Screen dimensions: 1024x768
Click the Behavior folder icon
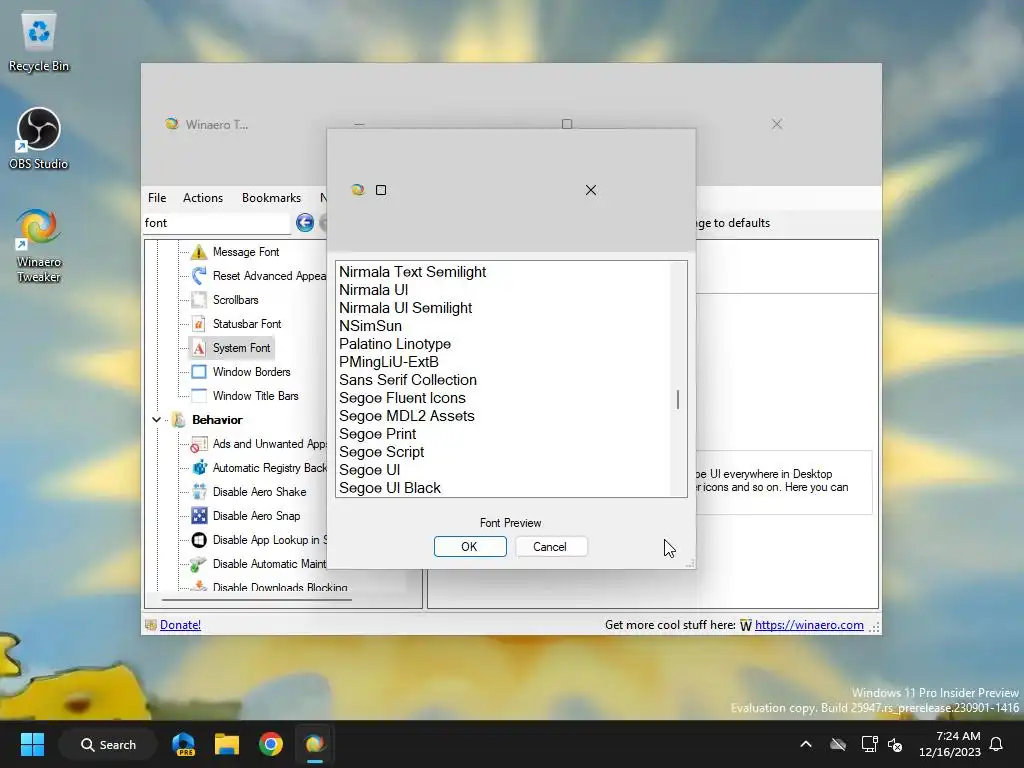click(178, 420)
